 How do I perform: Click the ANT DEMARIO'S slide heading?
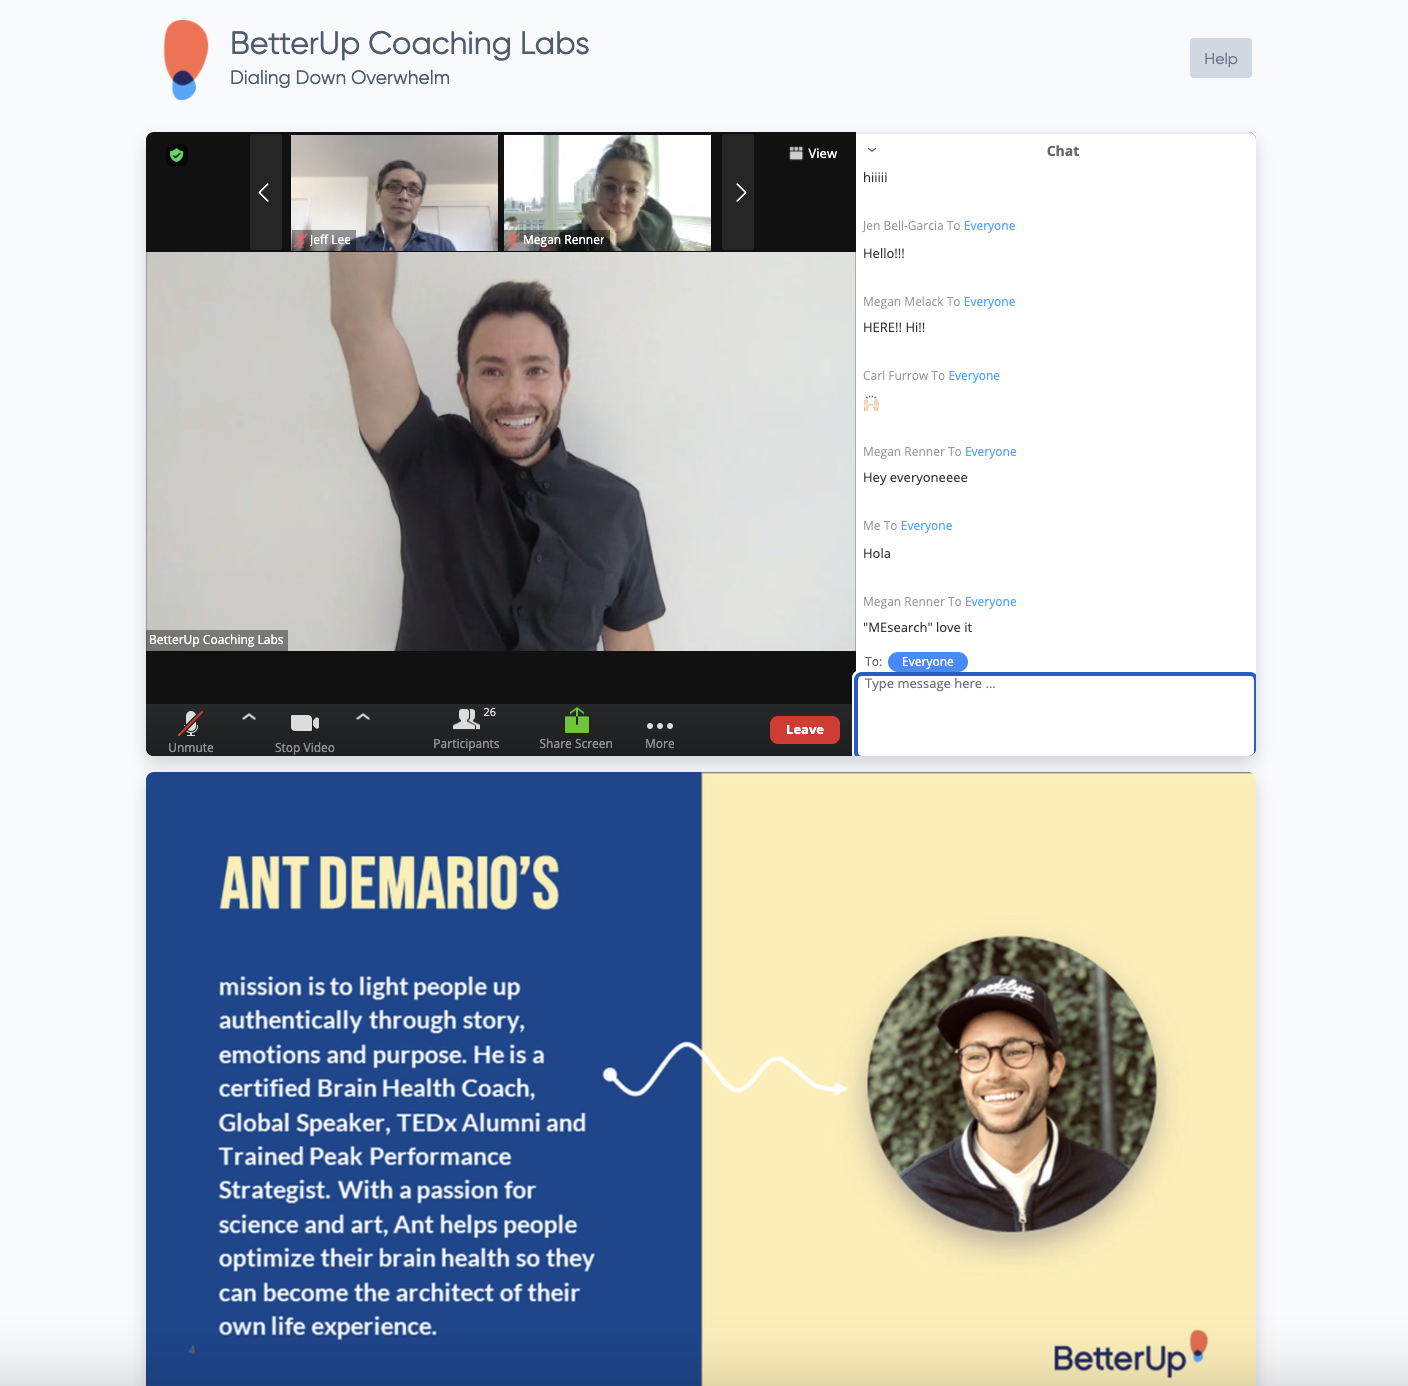pos(389,883)
